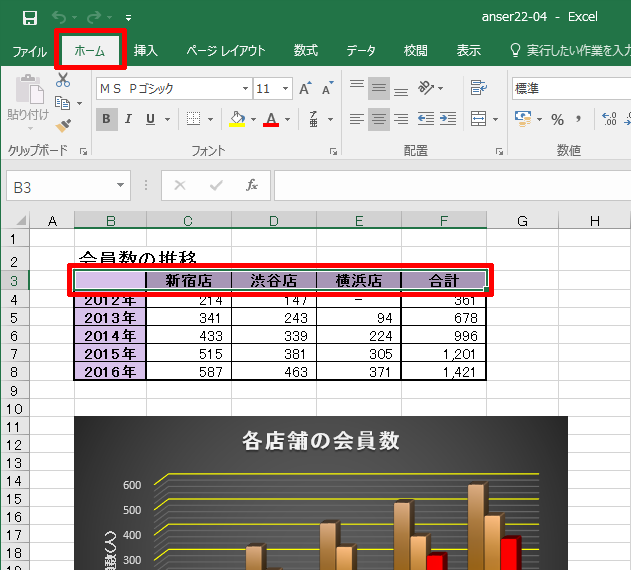The height and width of the screenshot is (570, 631).
Task: Select all cells with corner triangle
Action: point(20,221)
